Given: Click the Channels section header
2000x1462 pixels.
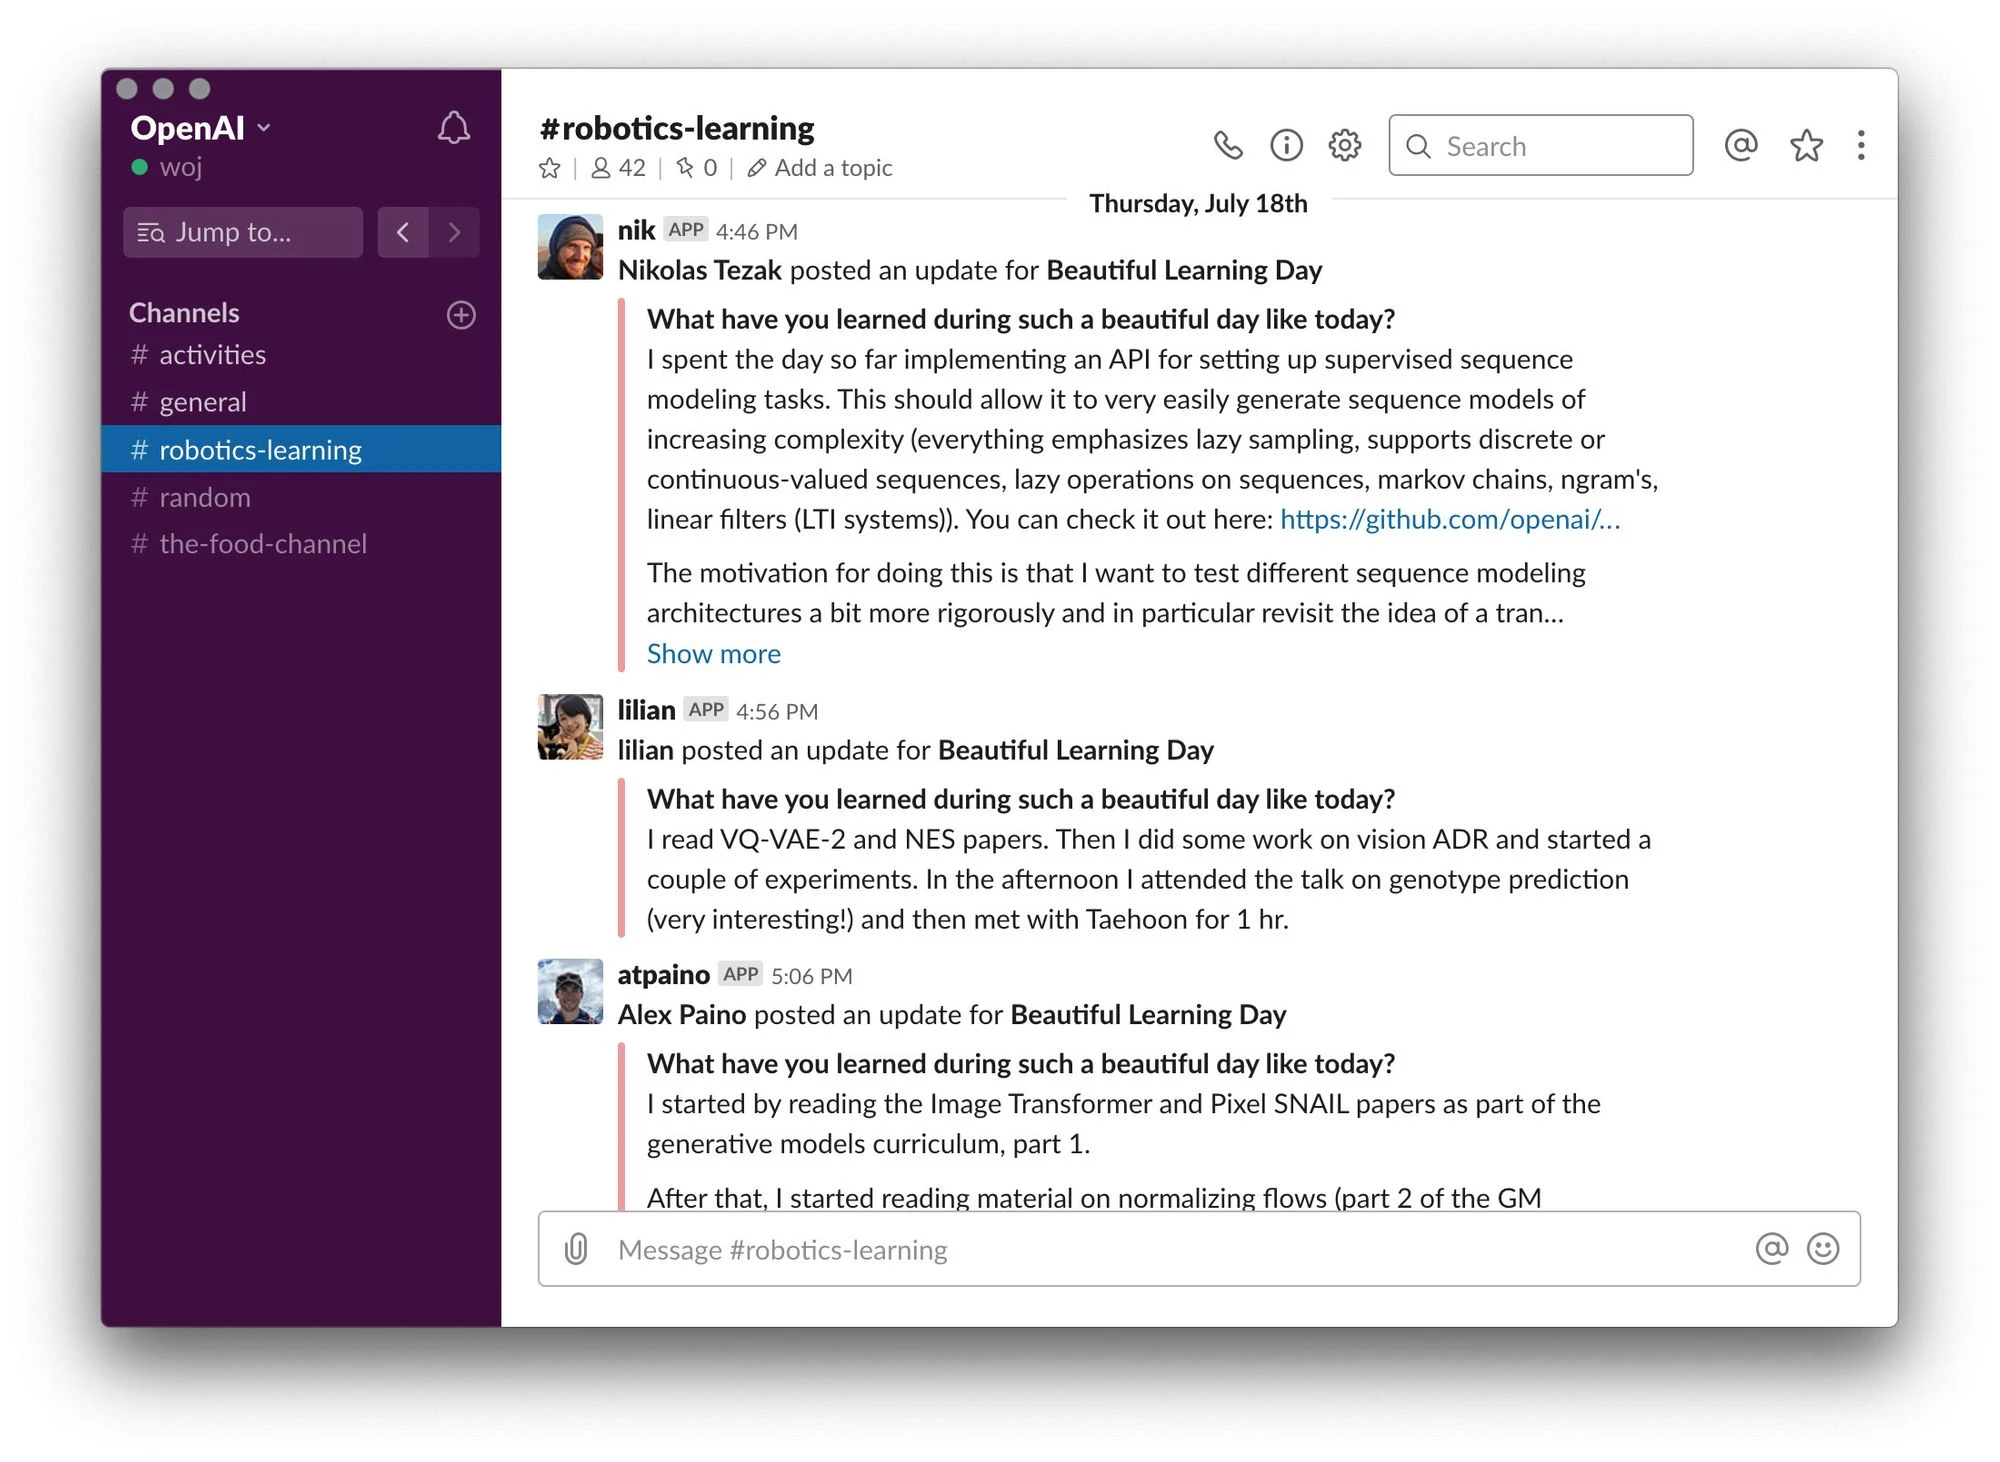Looking at the screenshot, I should (x=184, y=313).
